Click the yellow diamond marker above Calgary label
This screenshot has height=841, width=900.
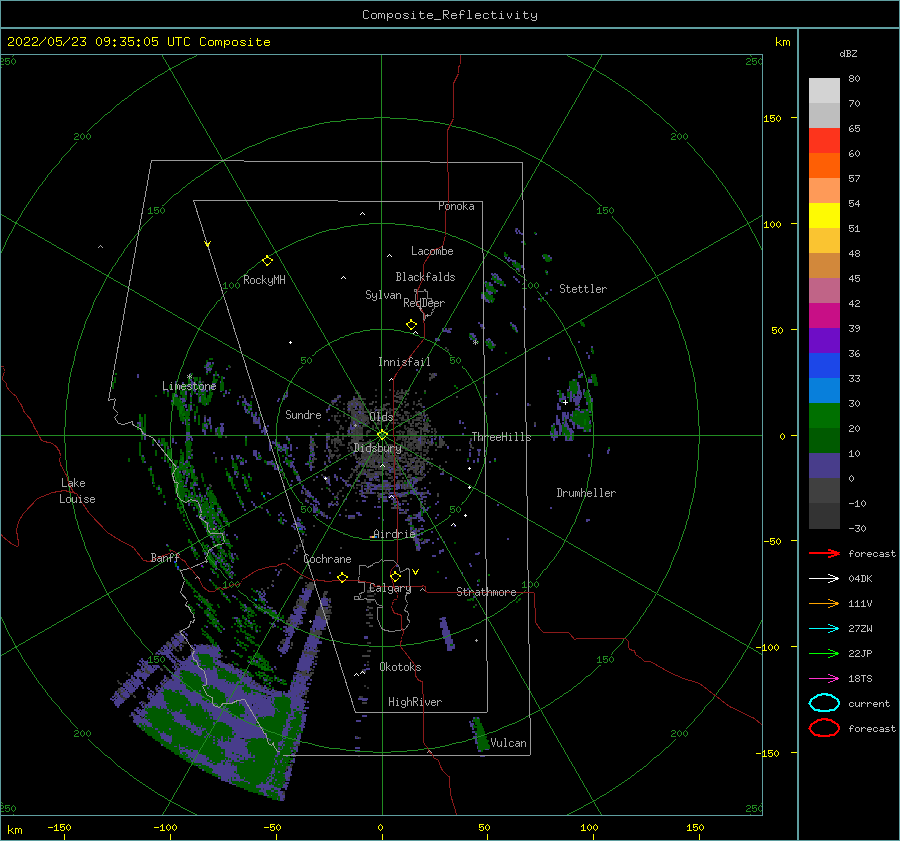[395, 576]
